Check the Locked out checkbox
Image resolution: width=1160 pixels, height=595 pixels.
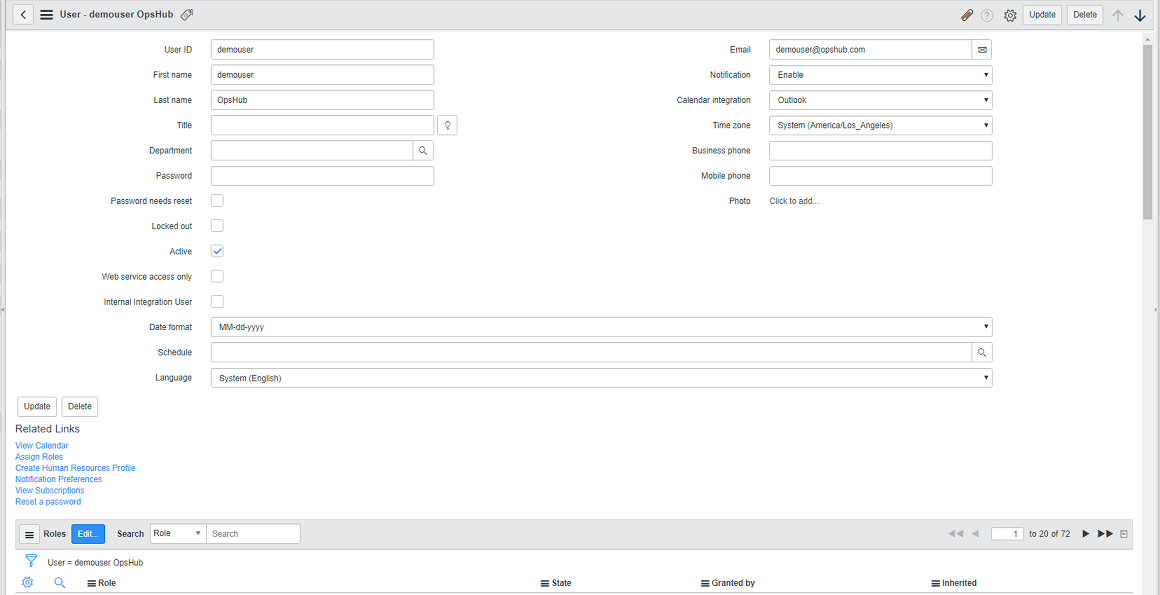(x=217, y=226)
